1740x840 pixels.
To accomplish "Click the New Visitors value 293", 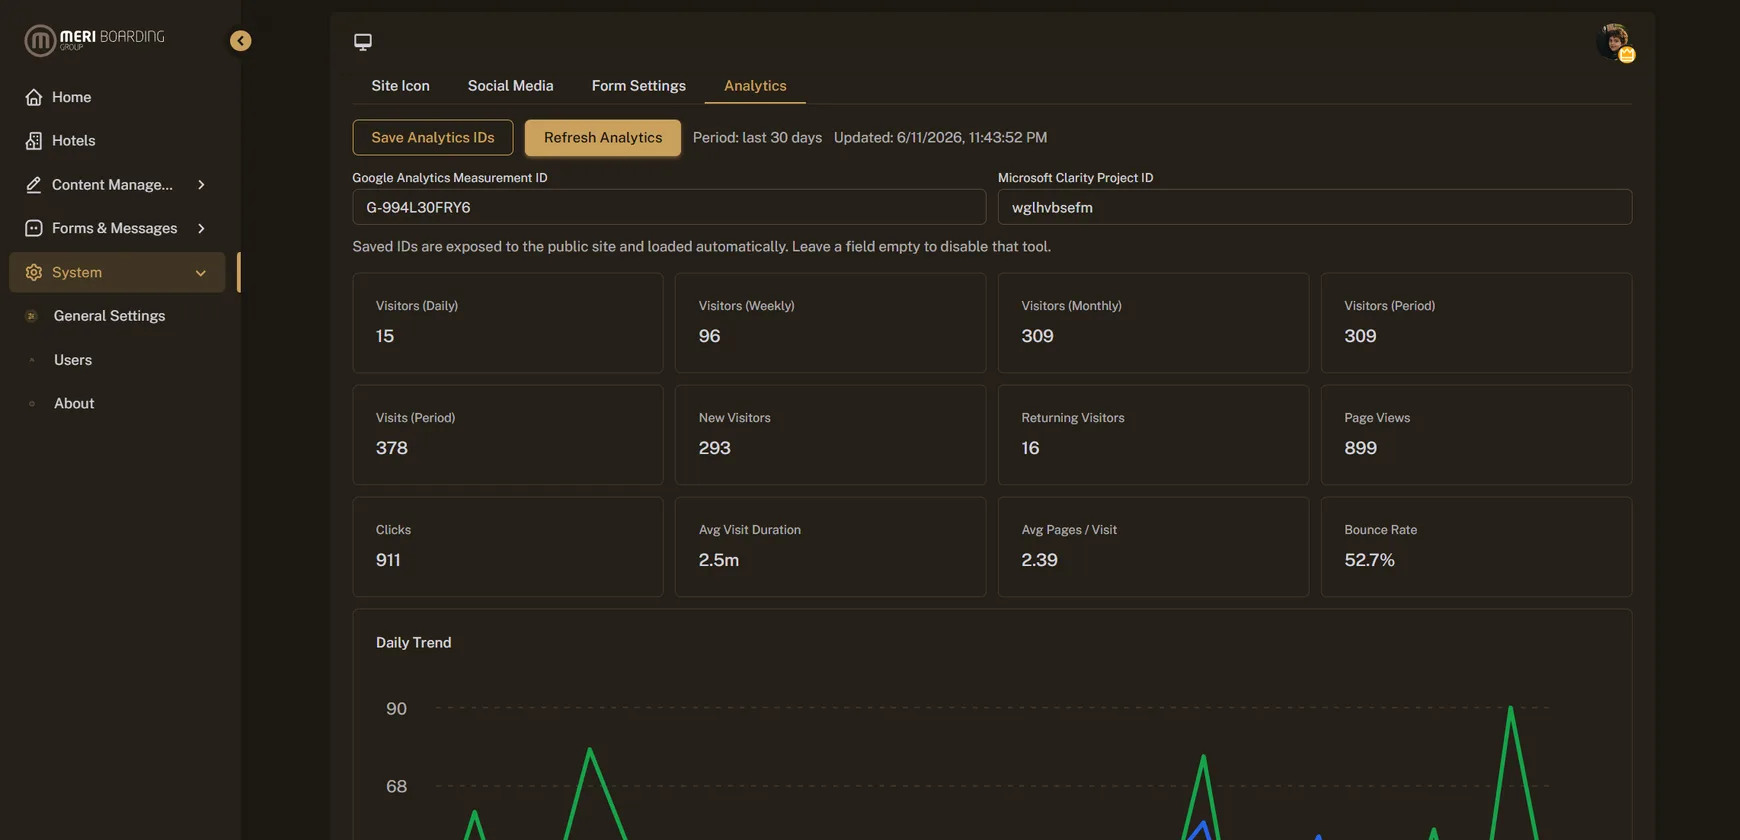I will [x=714, y=448].
